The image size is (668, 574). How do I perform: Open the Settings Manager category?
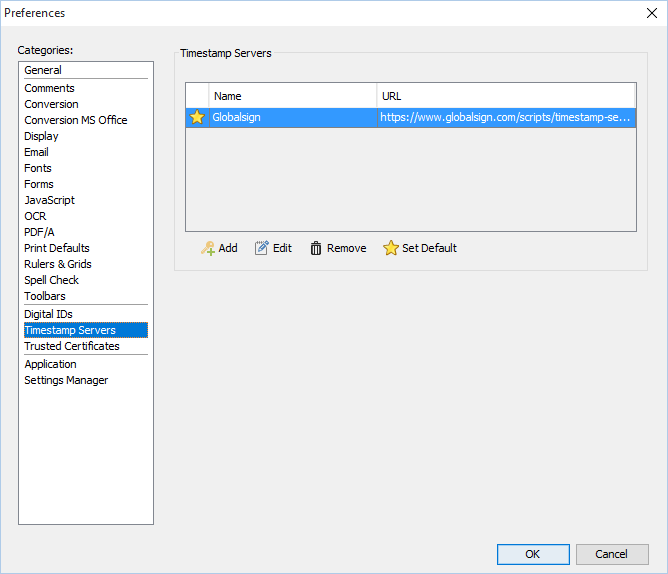click(66, 380)
